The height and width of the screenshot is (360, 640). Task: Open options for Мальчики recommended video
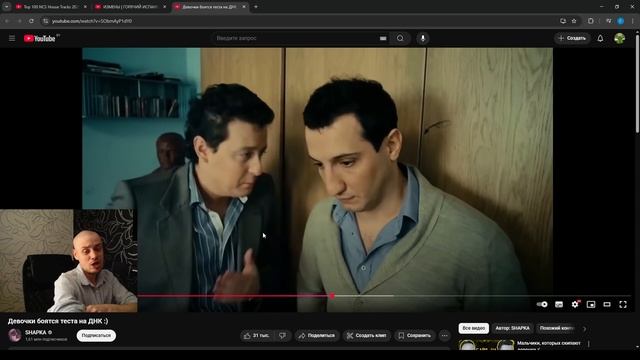pos(589,344)
